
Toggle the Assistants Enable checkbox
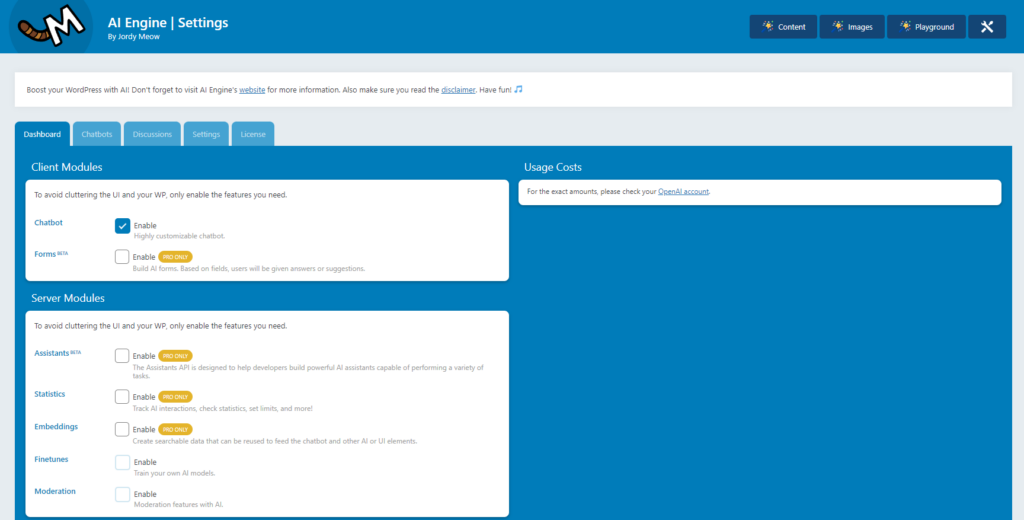122,355
